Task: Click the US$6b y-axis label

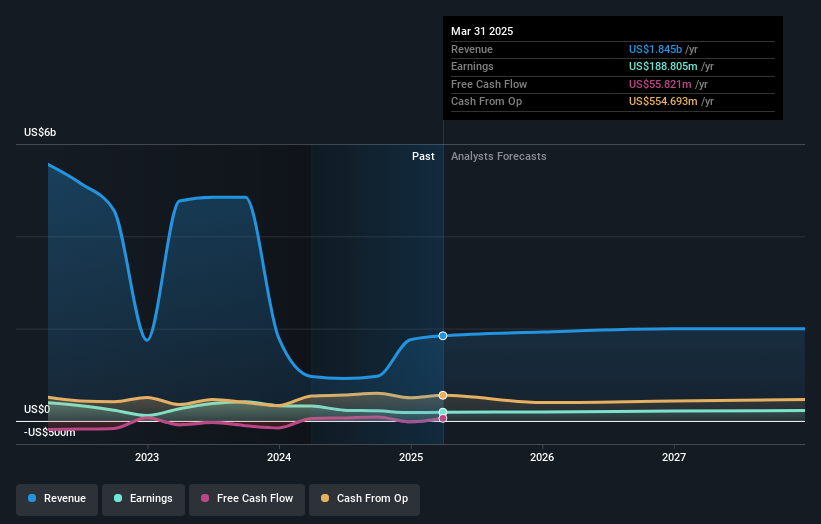Action: click(x=40, y=132)
